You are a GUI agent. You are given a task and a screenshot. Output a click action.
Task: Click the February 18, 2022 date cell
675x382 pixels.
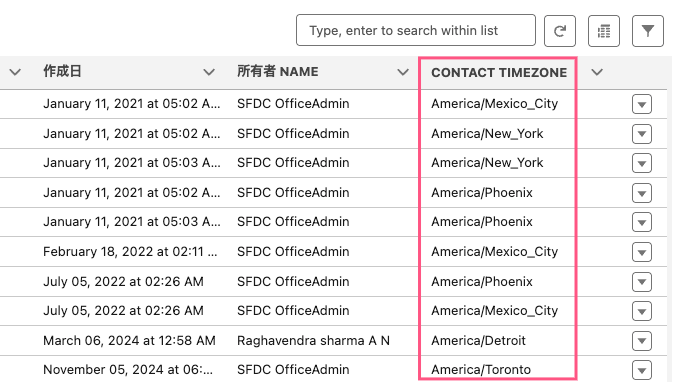click(x=130, y=252)
